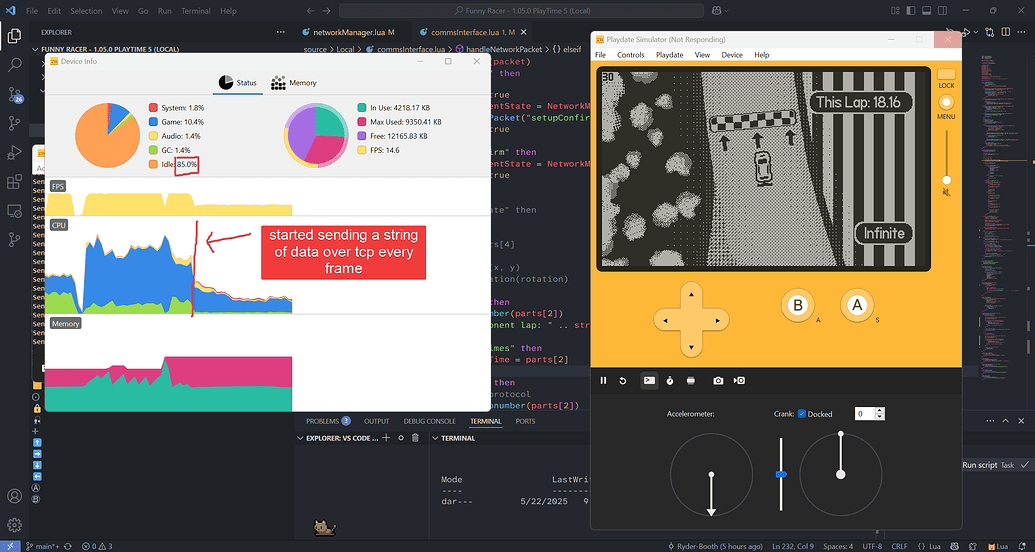Increment the crank angle stepper up arrow
The height and width of the screenshot is (552, 1035).
(x=879, y=411)
